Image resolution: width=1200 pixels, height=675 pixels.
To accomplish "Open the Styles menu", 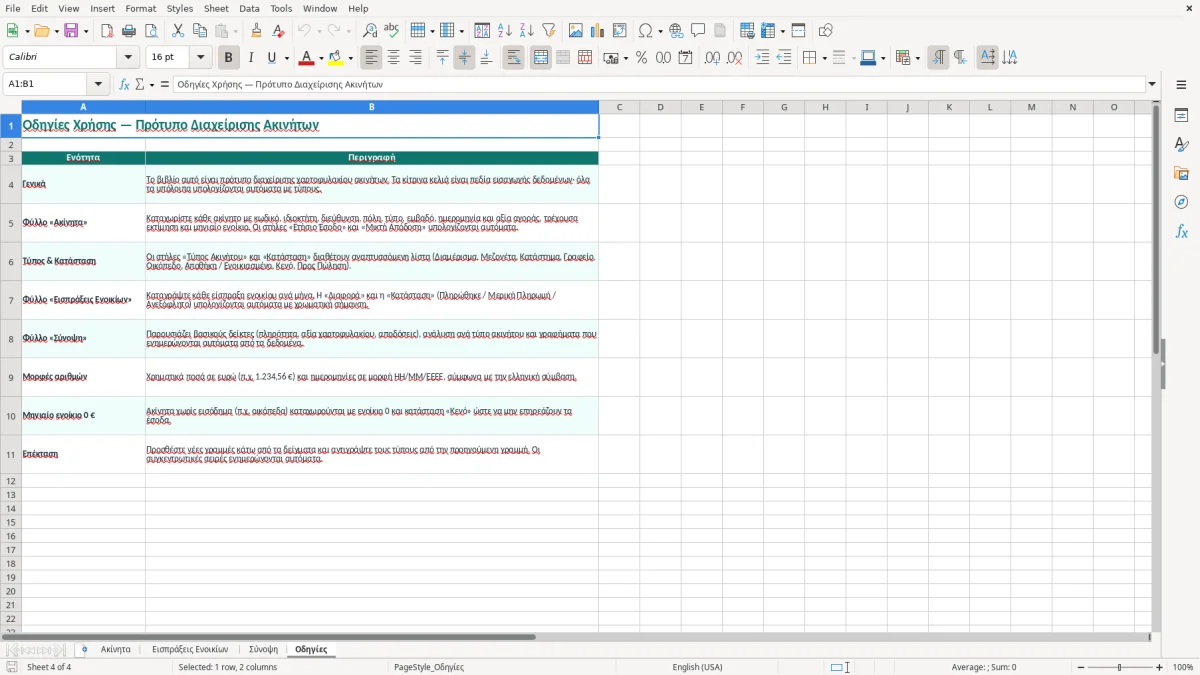I will point(180,8).
